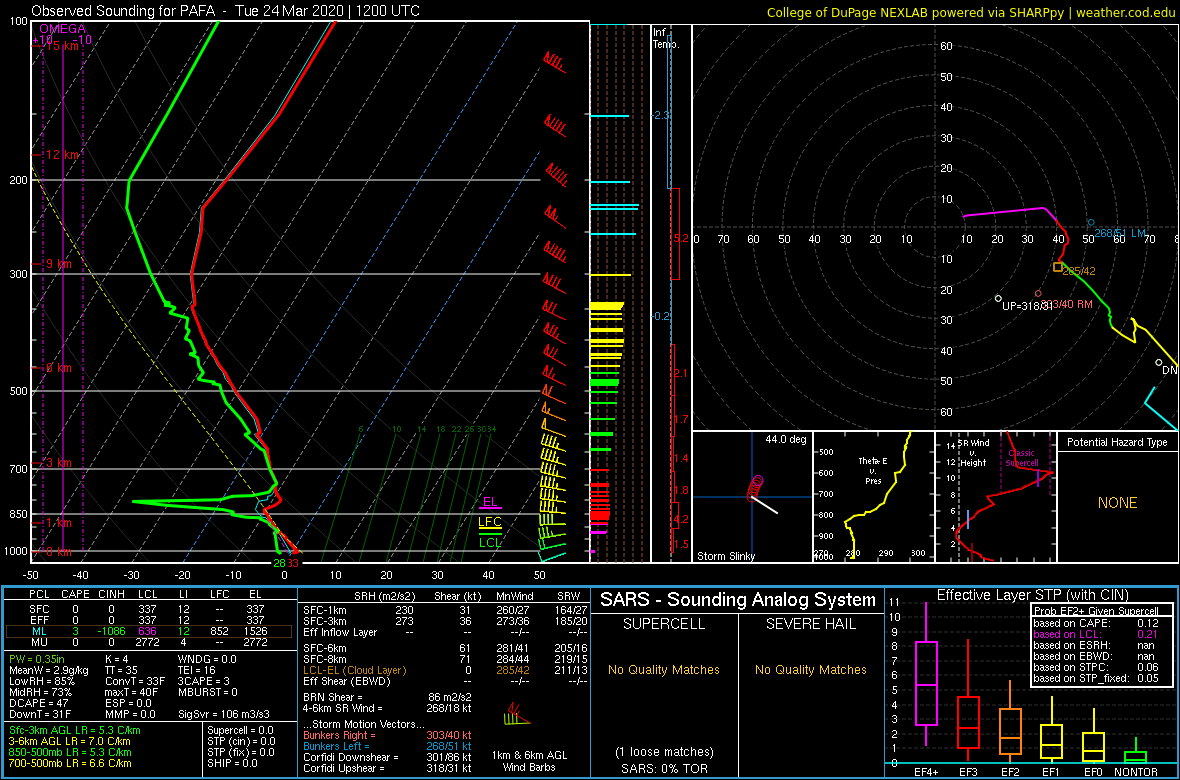Viewport: 1180px width, 780px height.
Task: Click the 'SARS - Sounding Analog System' heading
Action: click(x=738, y=601)
